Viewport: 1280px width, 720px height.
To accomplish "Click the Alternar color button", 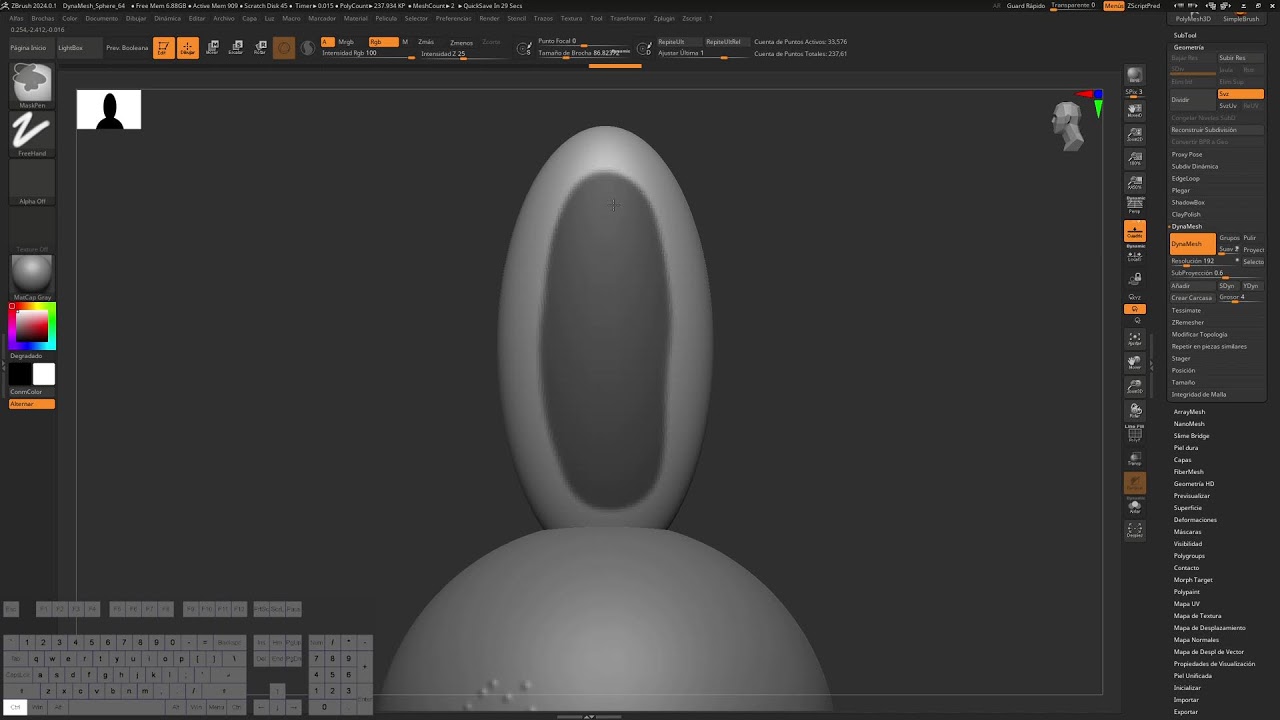I will [32, 404].
